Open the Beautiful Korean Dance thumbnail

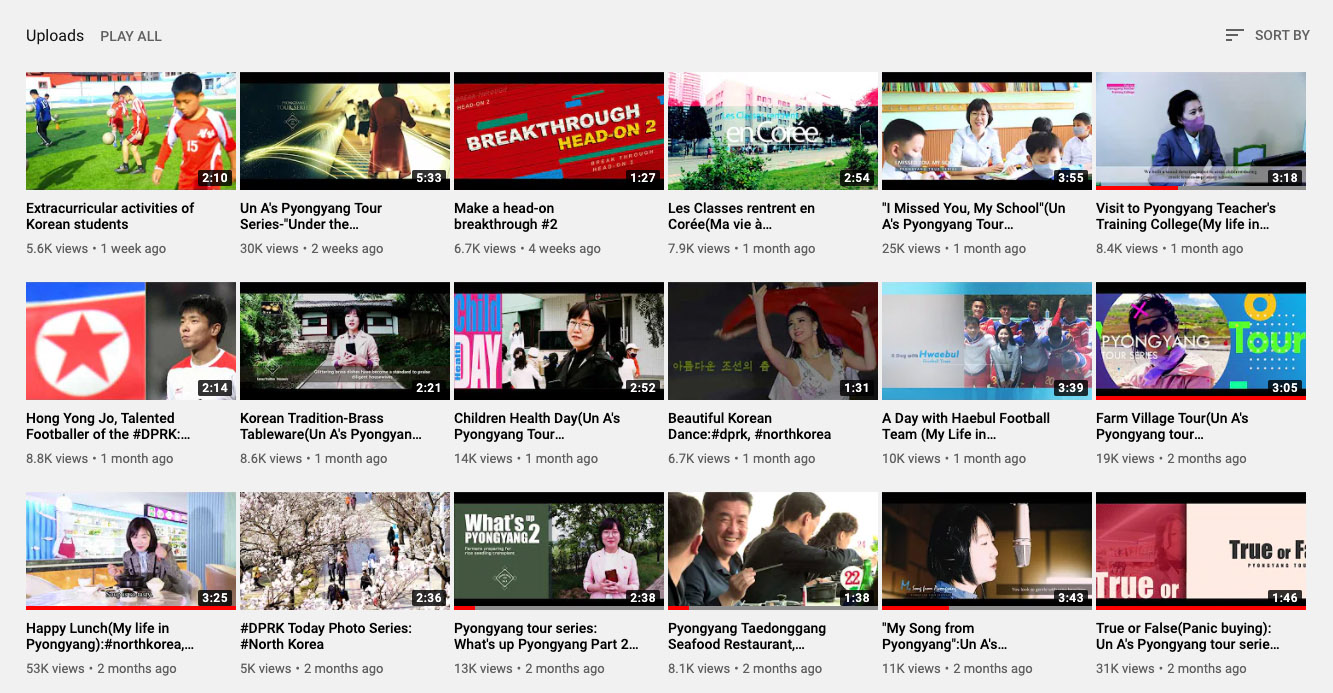coord(772,341)
